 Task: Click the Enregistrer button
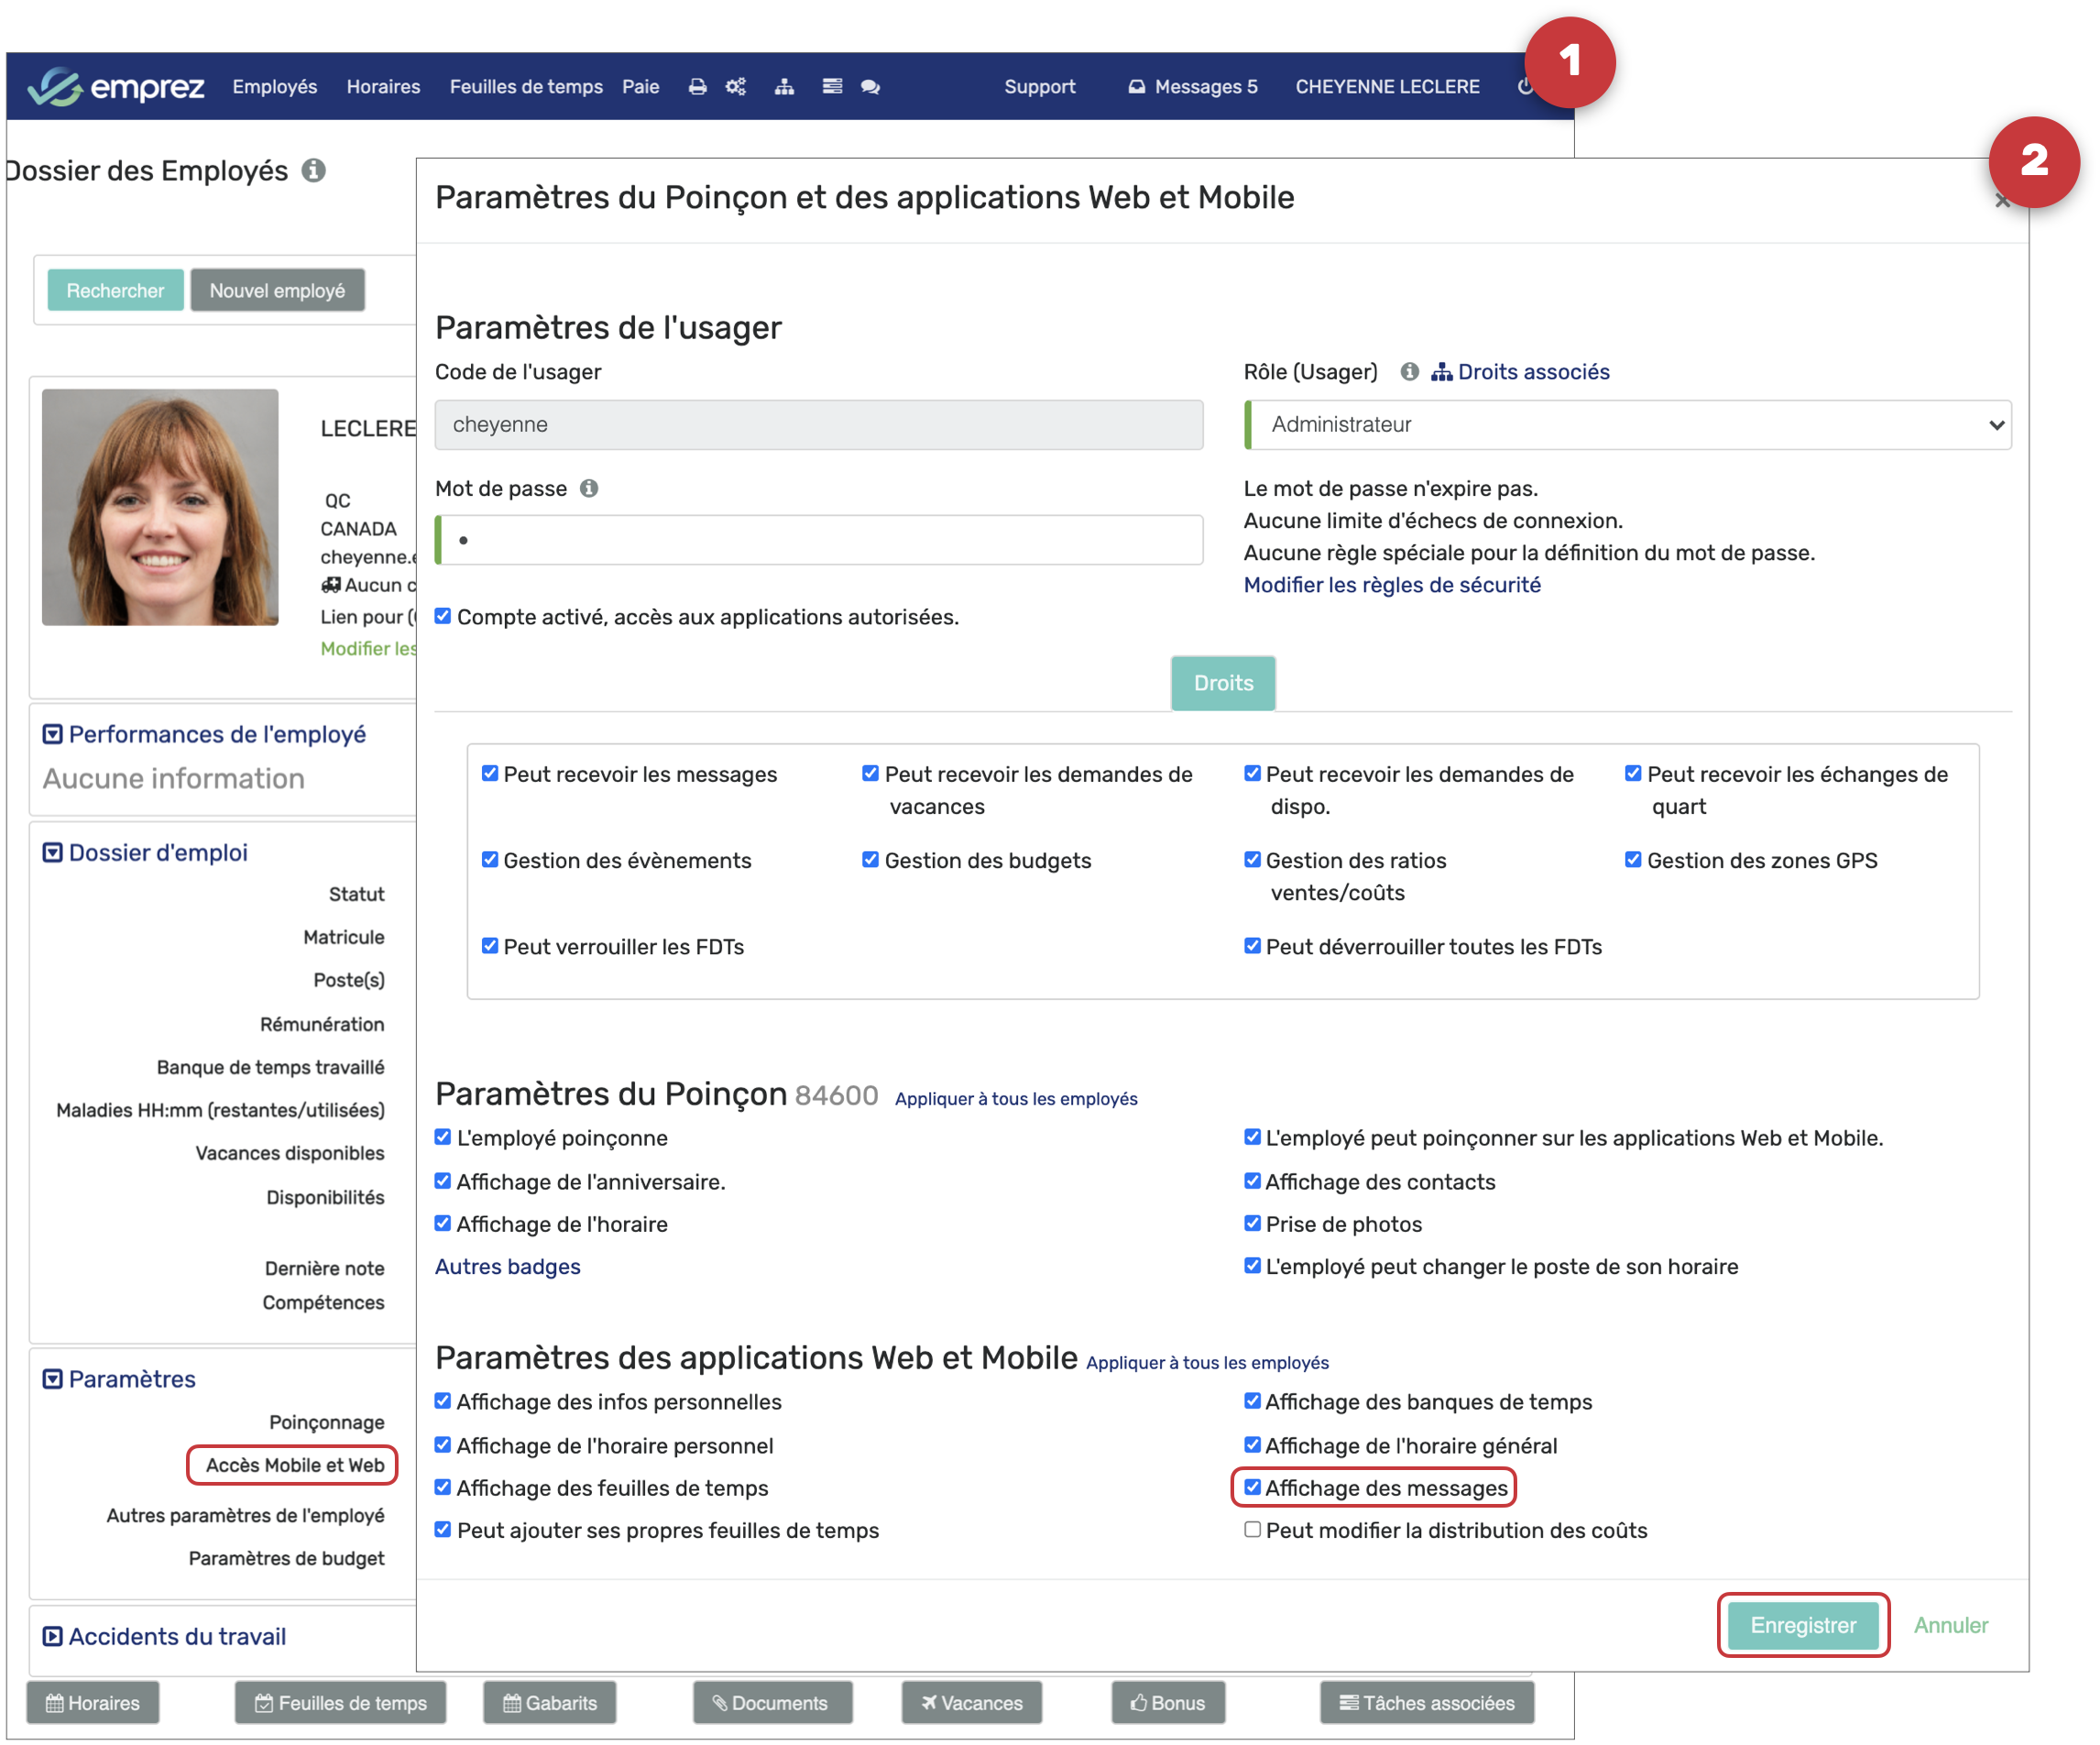point(1802,1625)
